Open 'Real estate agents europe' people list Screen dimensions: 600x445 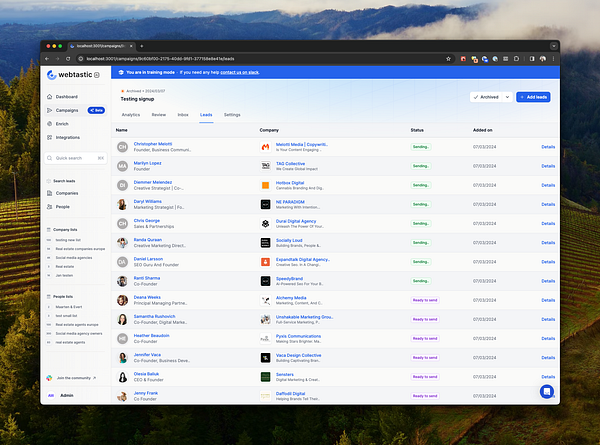tap(77, 324)
